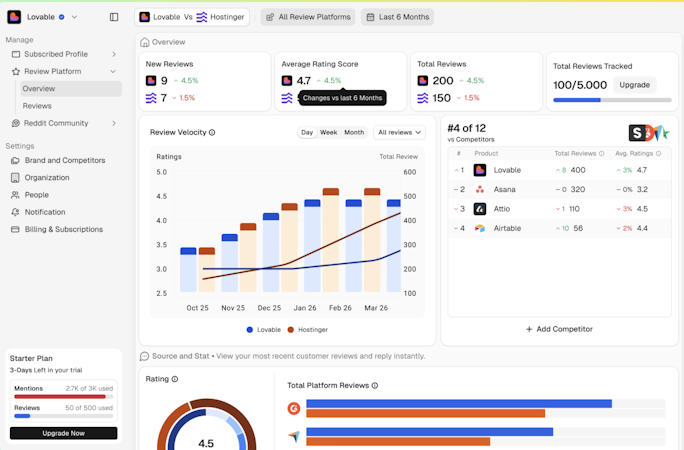Expand the Subscribed Profile chevron
The width and height of the screenshot is (684, 450).
(x=114, y=54)
